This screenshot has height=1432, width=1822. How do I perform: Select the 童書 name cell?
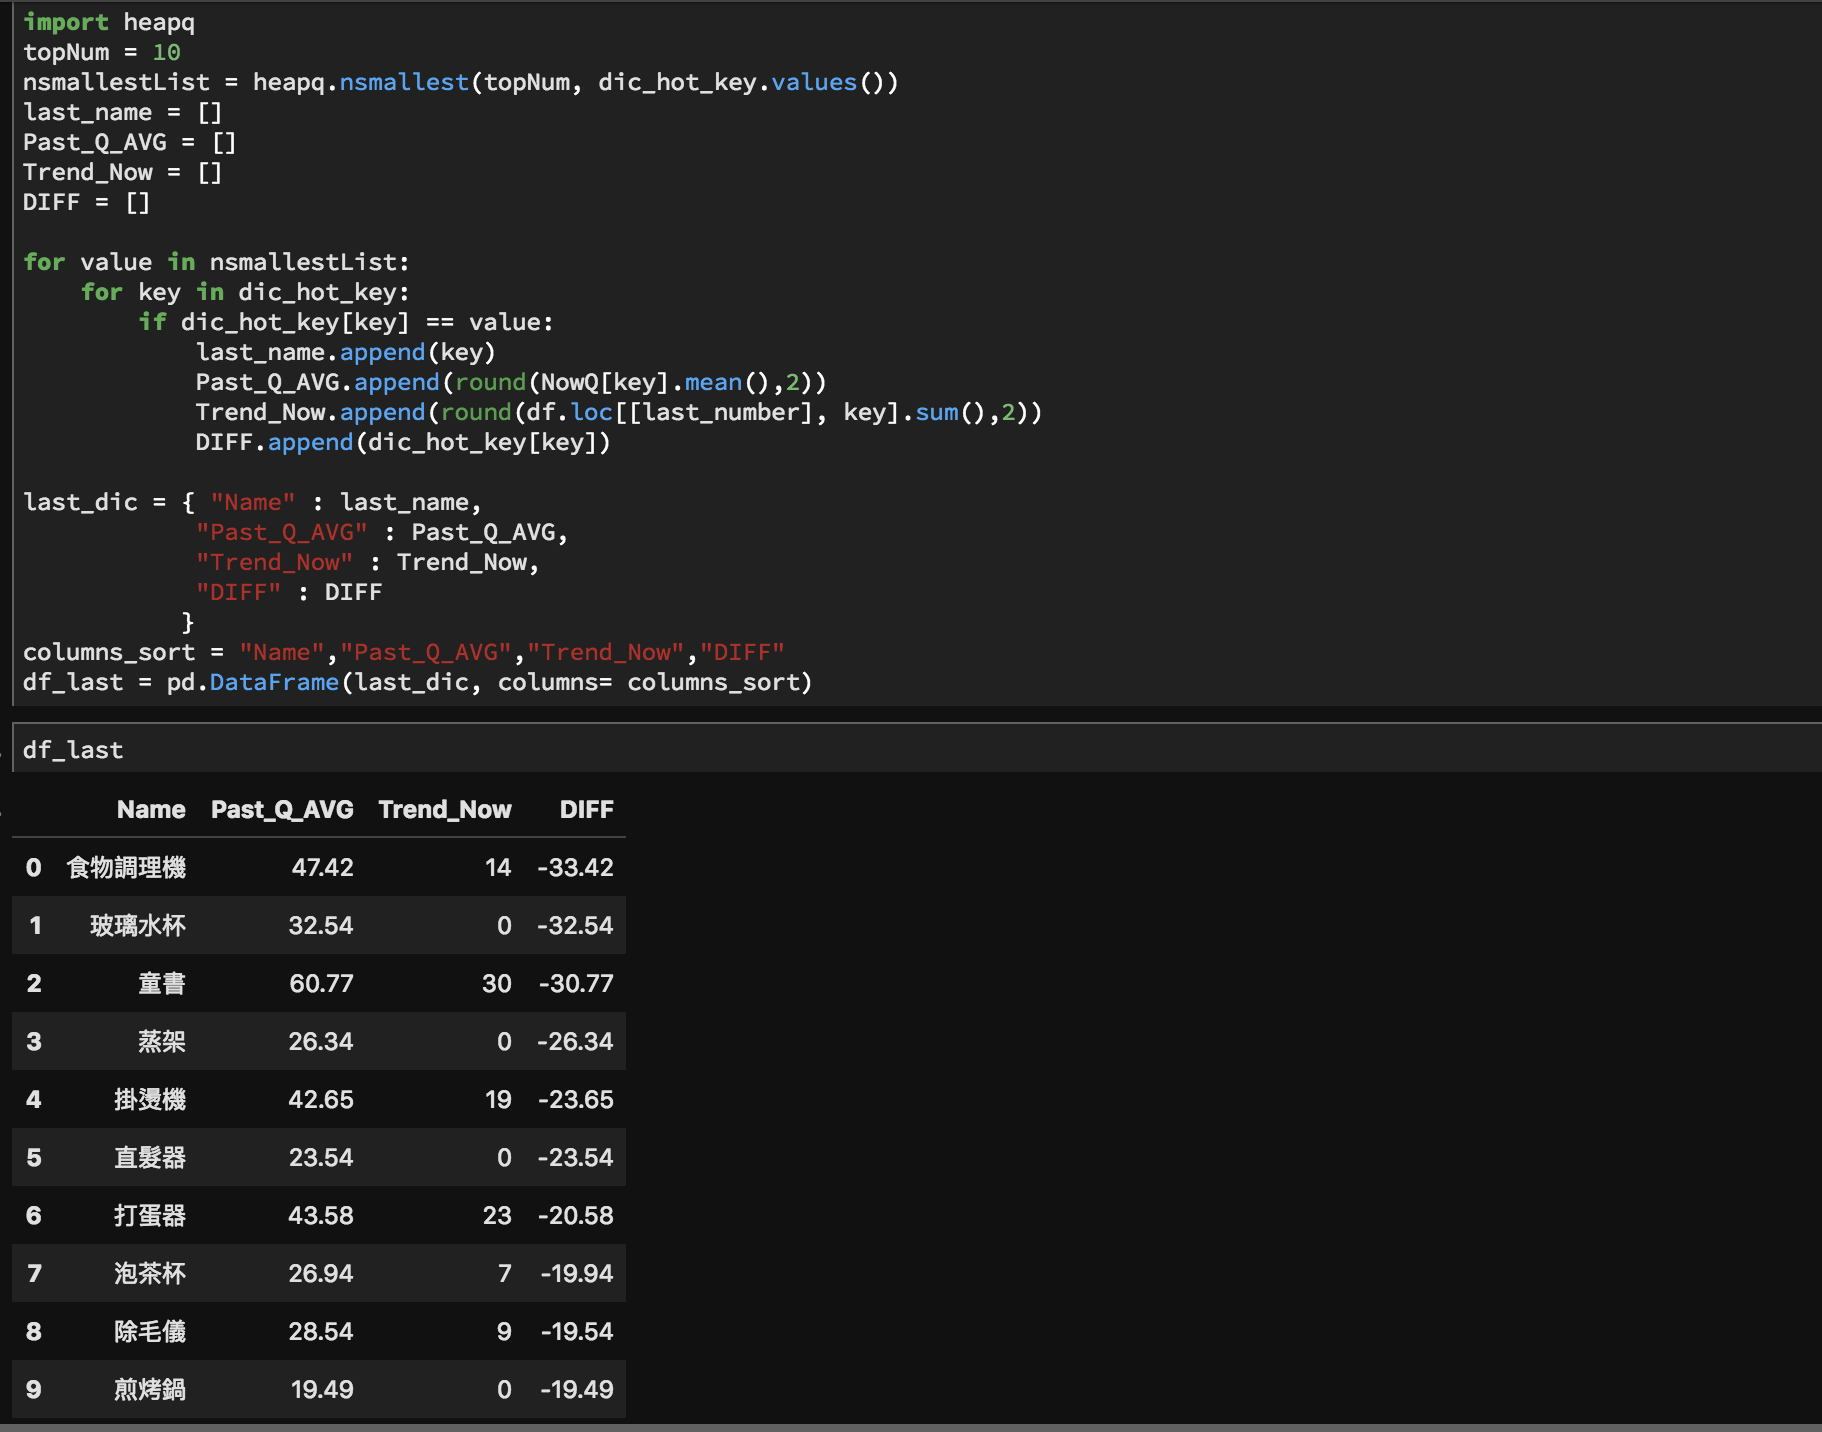162,983
